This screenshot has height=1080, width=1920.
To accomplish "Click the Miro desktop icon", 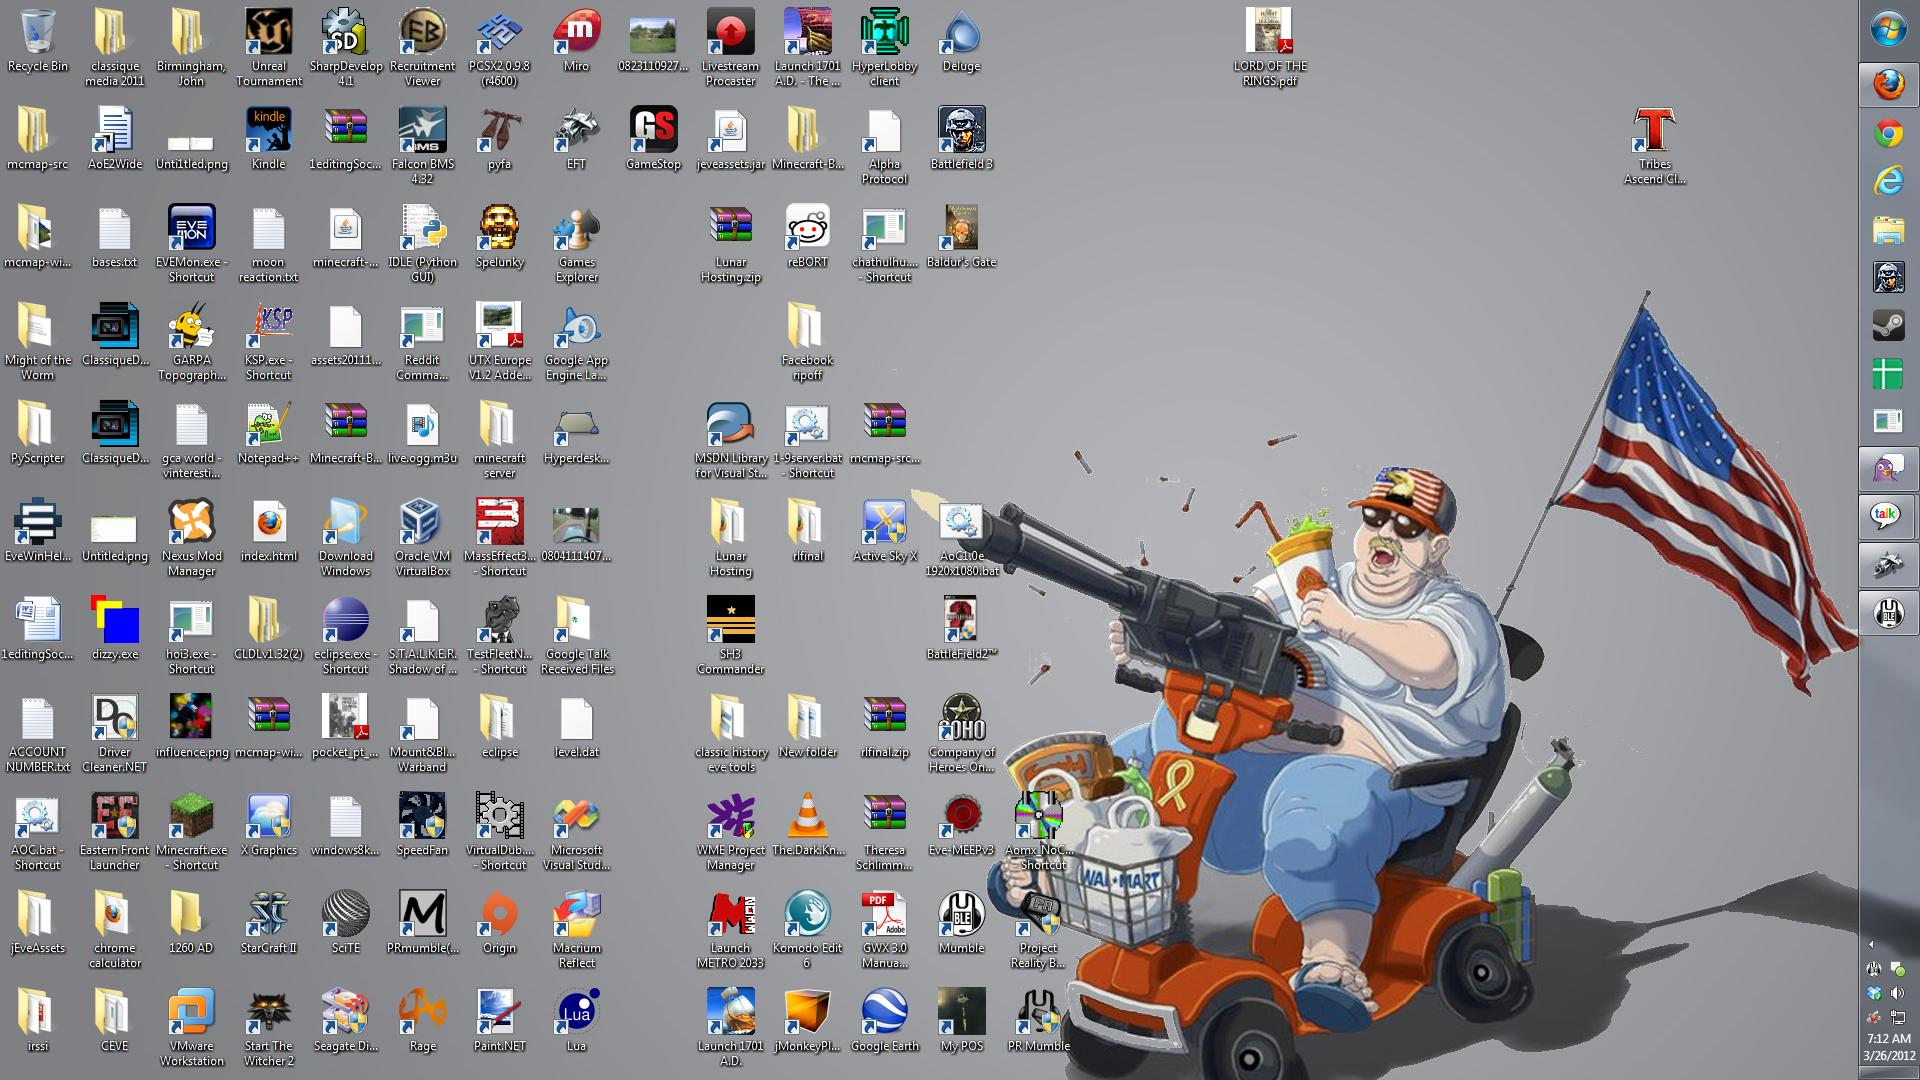I will pyautogui.click(x=576, y=42).
